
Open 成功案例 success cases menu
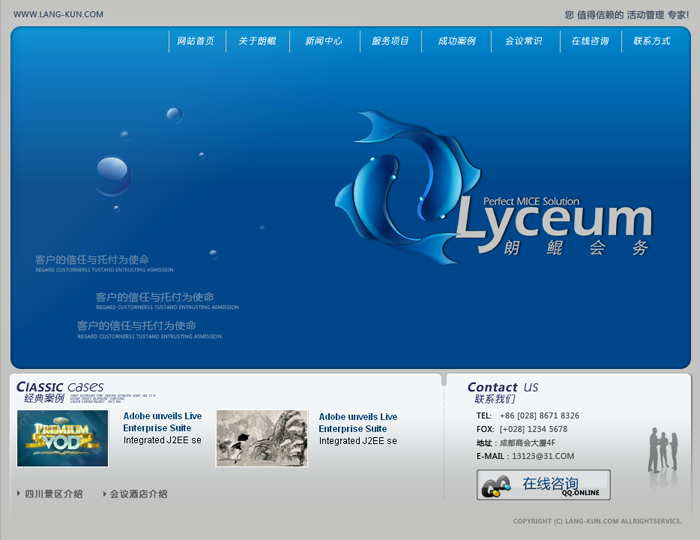(x=457, y=41)
